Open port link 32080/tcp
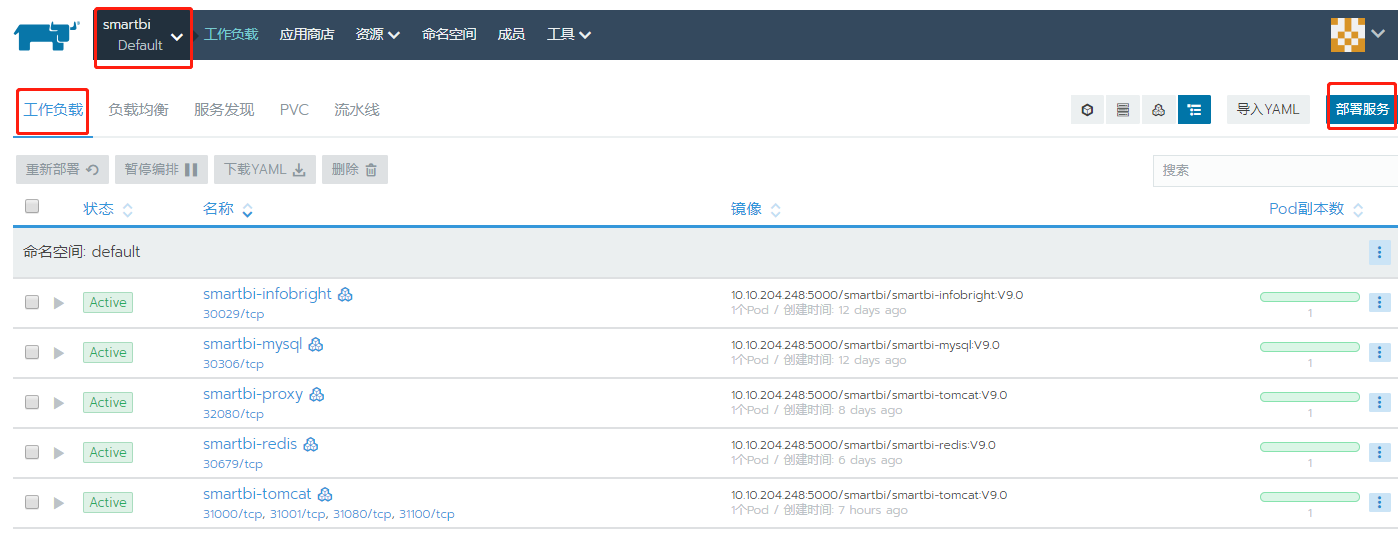The image size is (1398, 534). [233, 414]
